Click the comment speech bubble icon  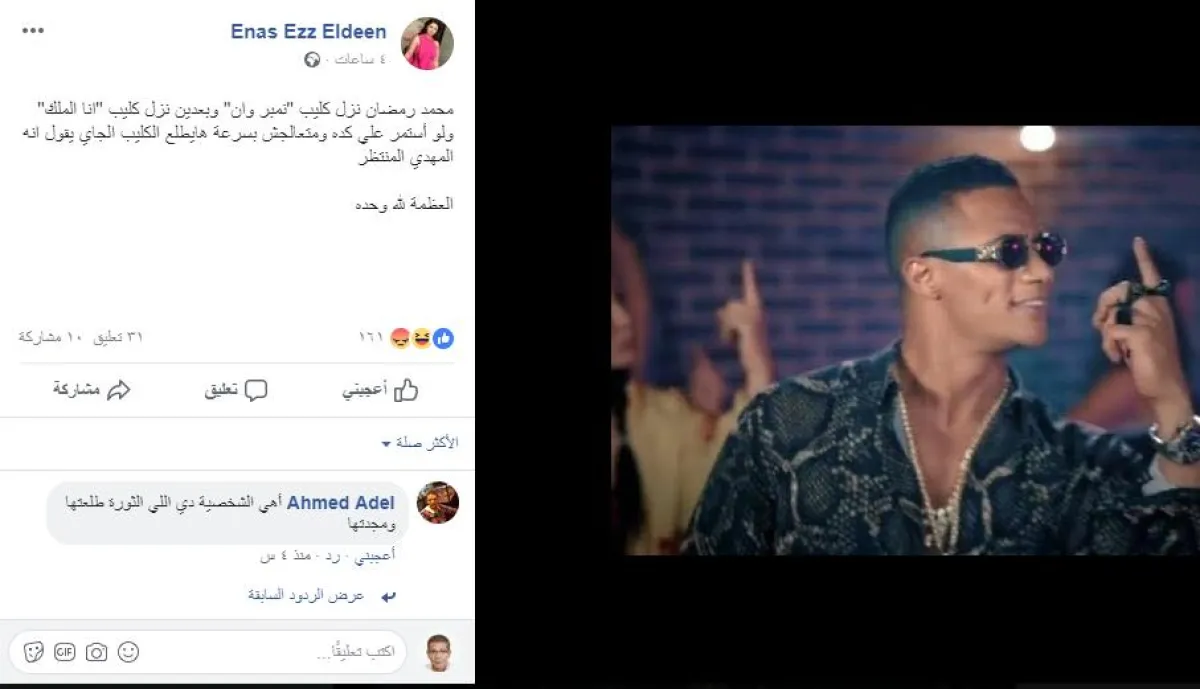coord(256,391)
